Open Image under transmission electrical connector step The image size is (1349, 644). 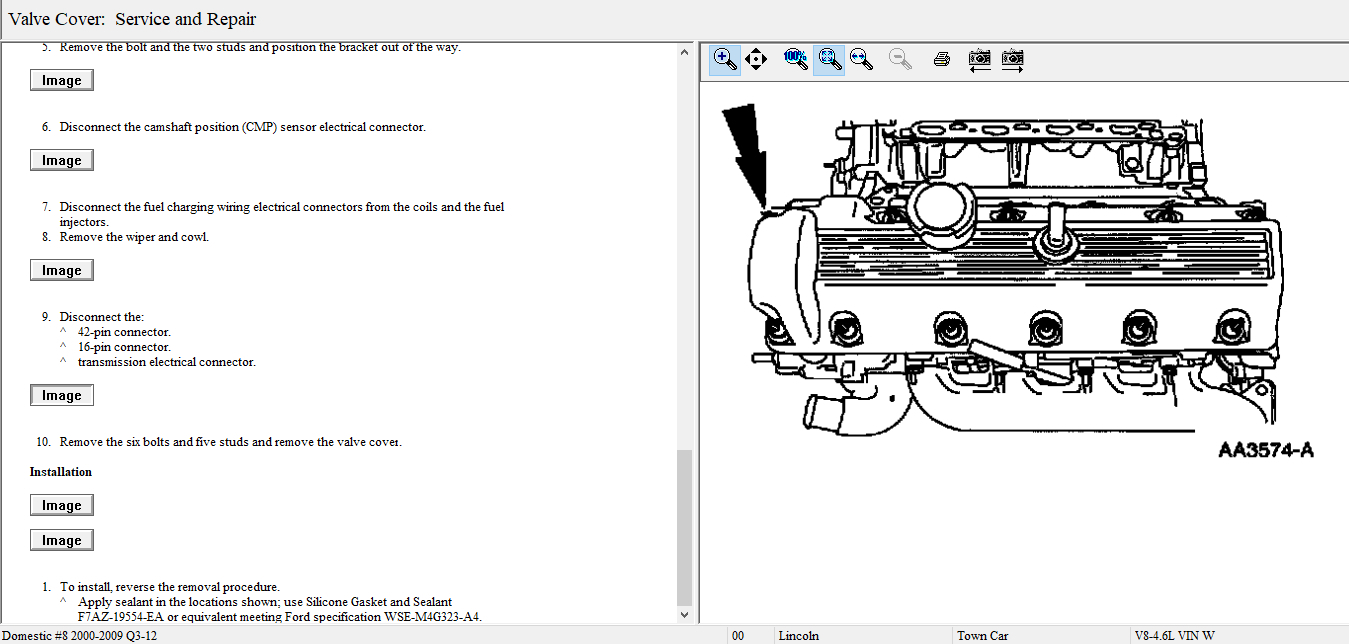click(x=62, y=396)
